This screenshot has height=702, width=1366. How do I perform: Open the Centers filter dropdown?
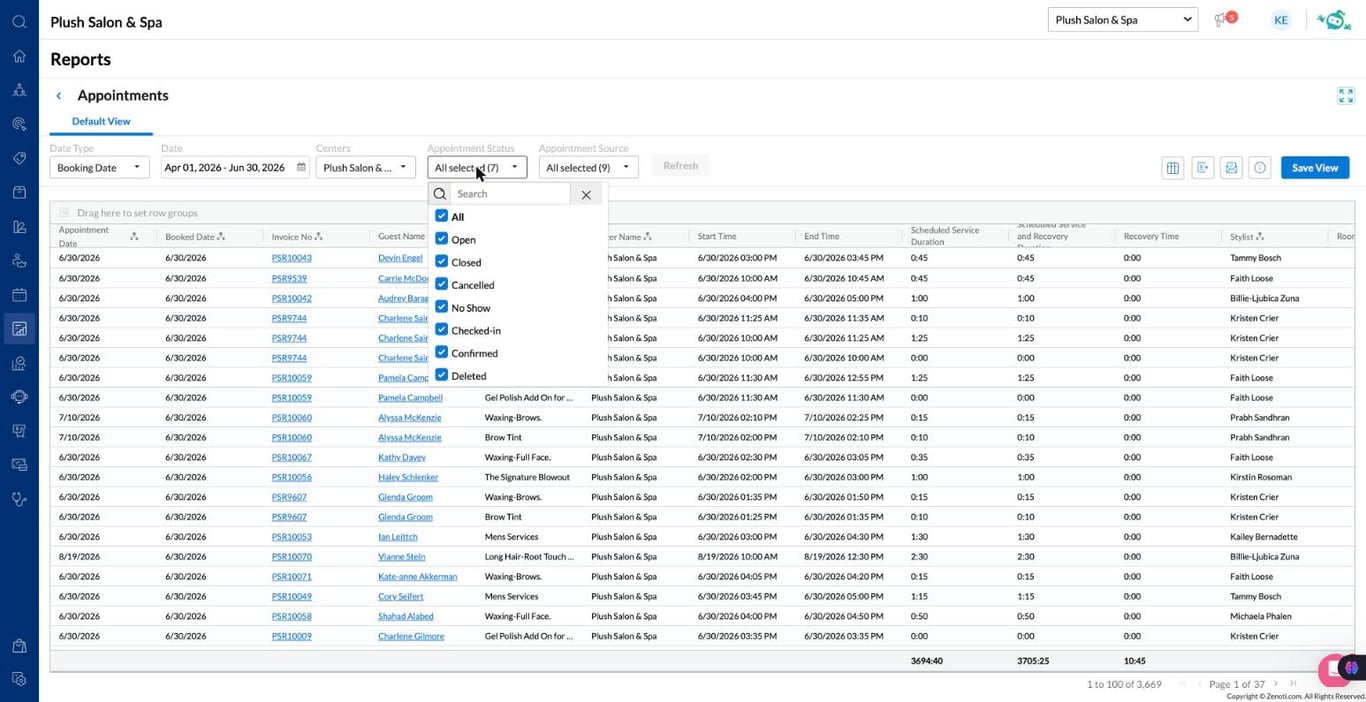pyautogui.click(x=365, y=168)
